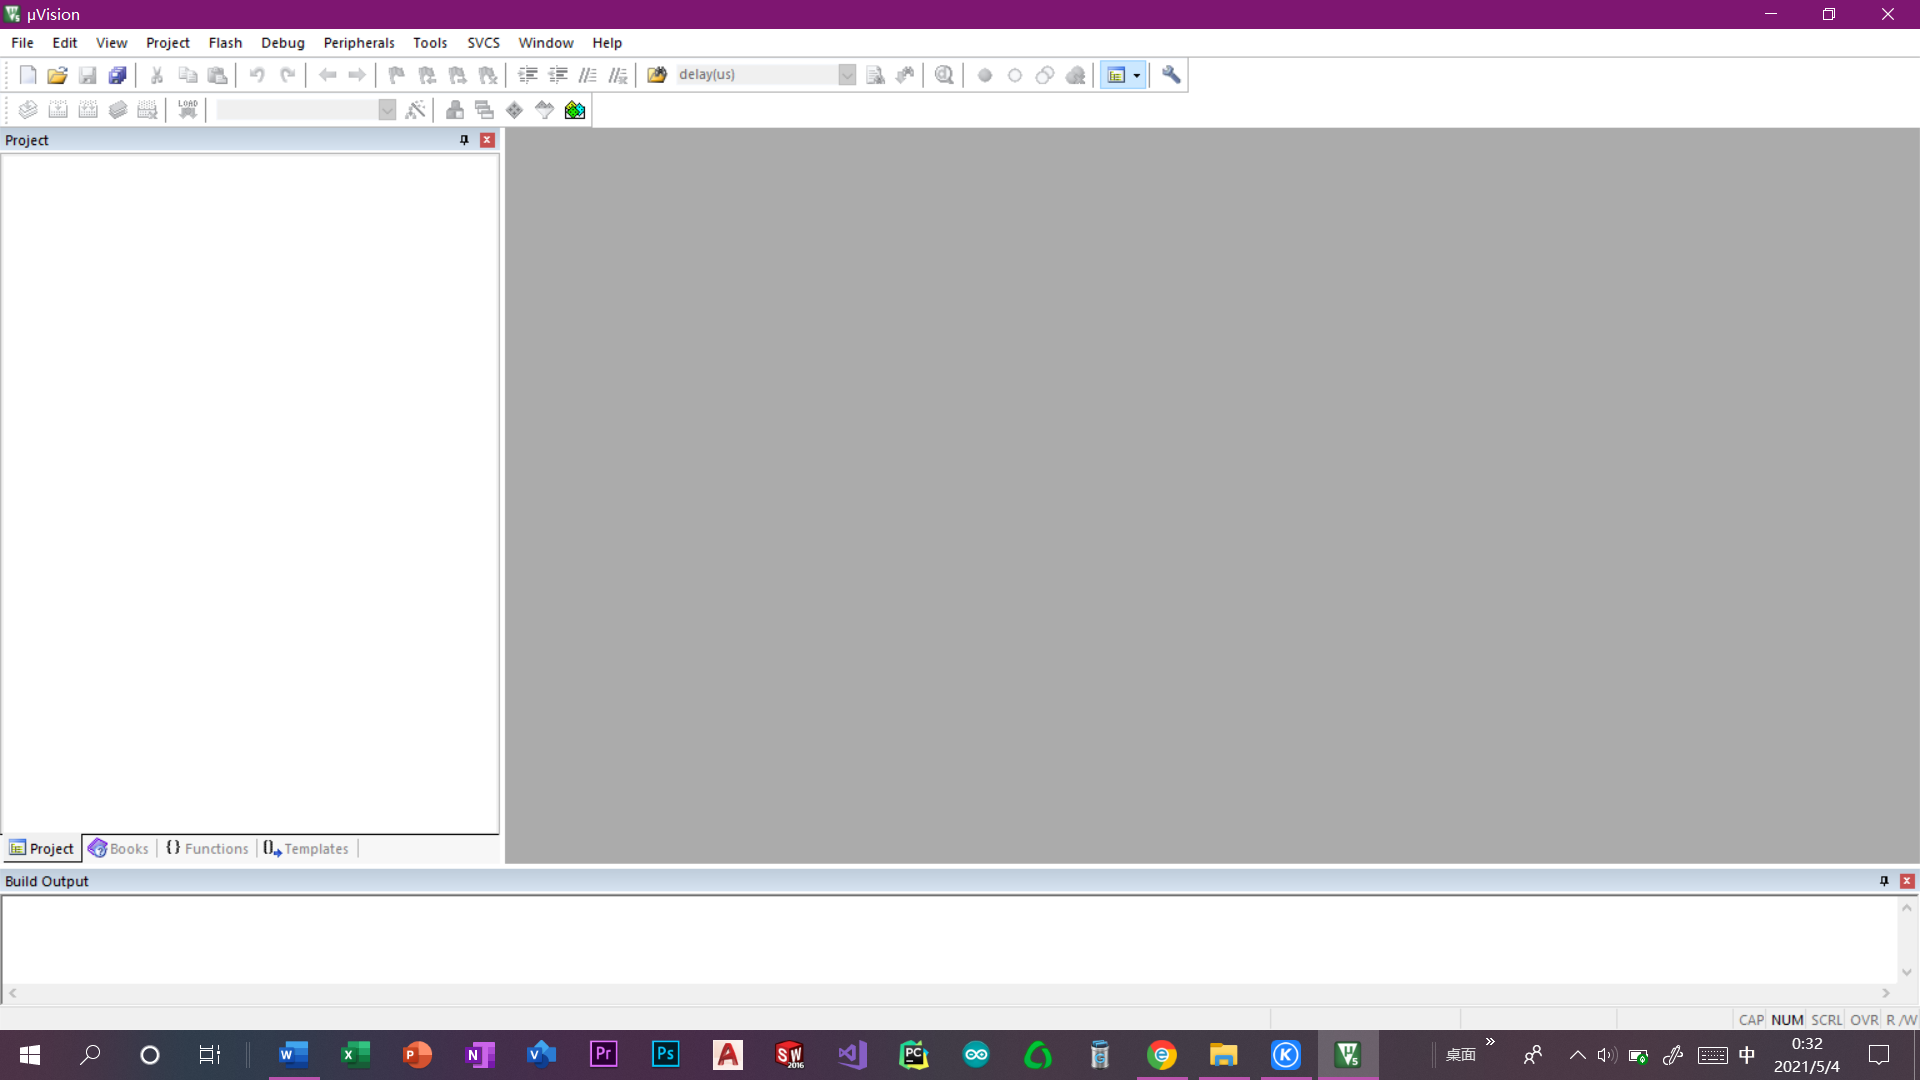Open the Configuration wrench icon
The image size is (1920, 1080).
(x=1171, y=75)
